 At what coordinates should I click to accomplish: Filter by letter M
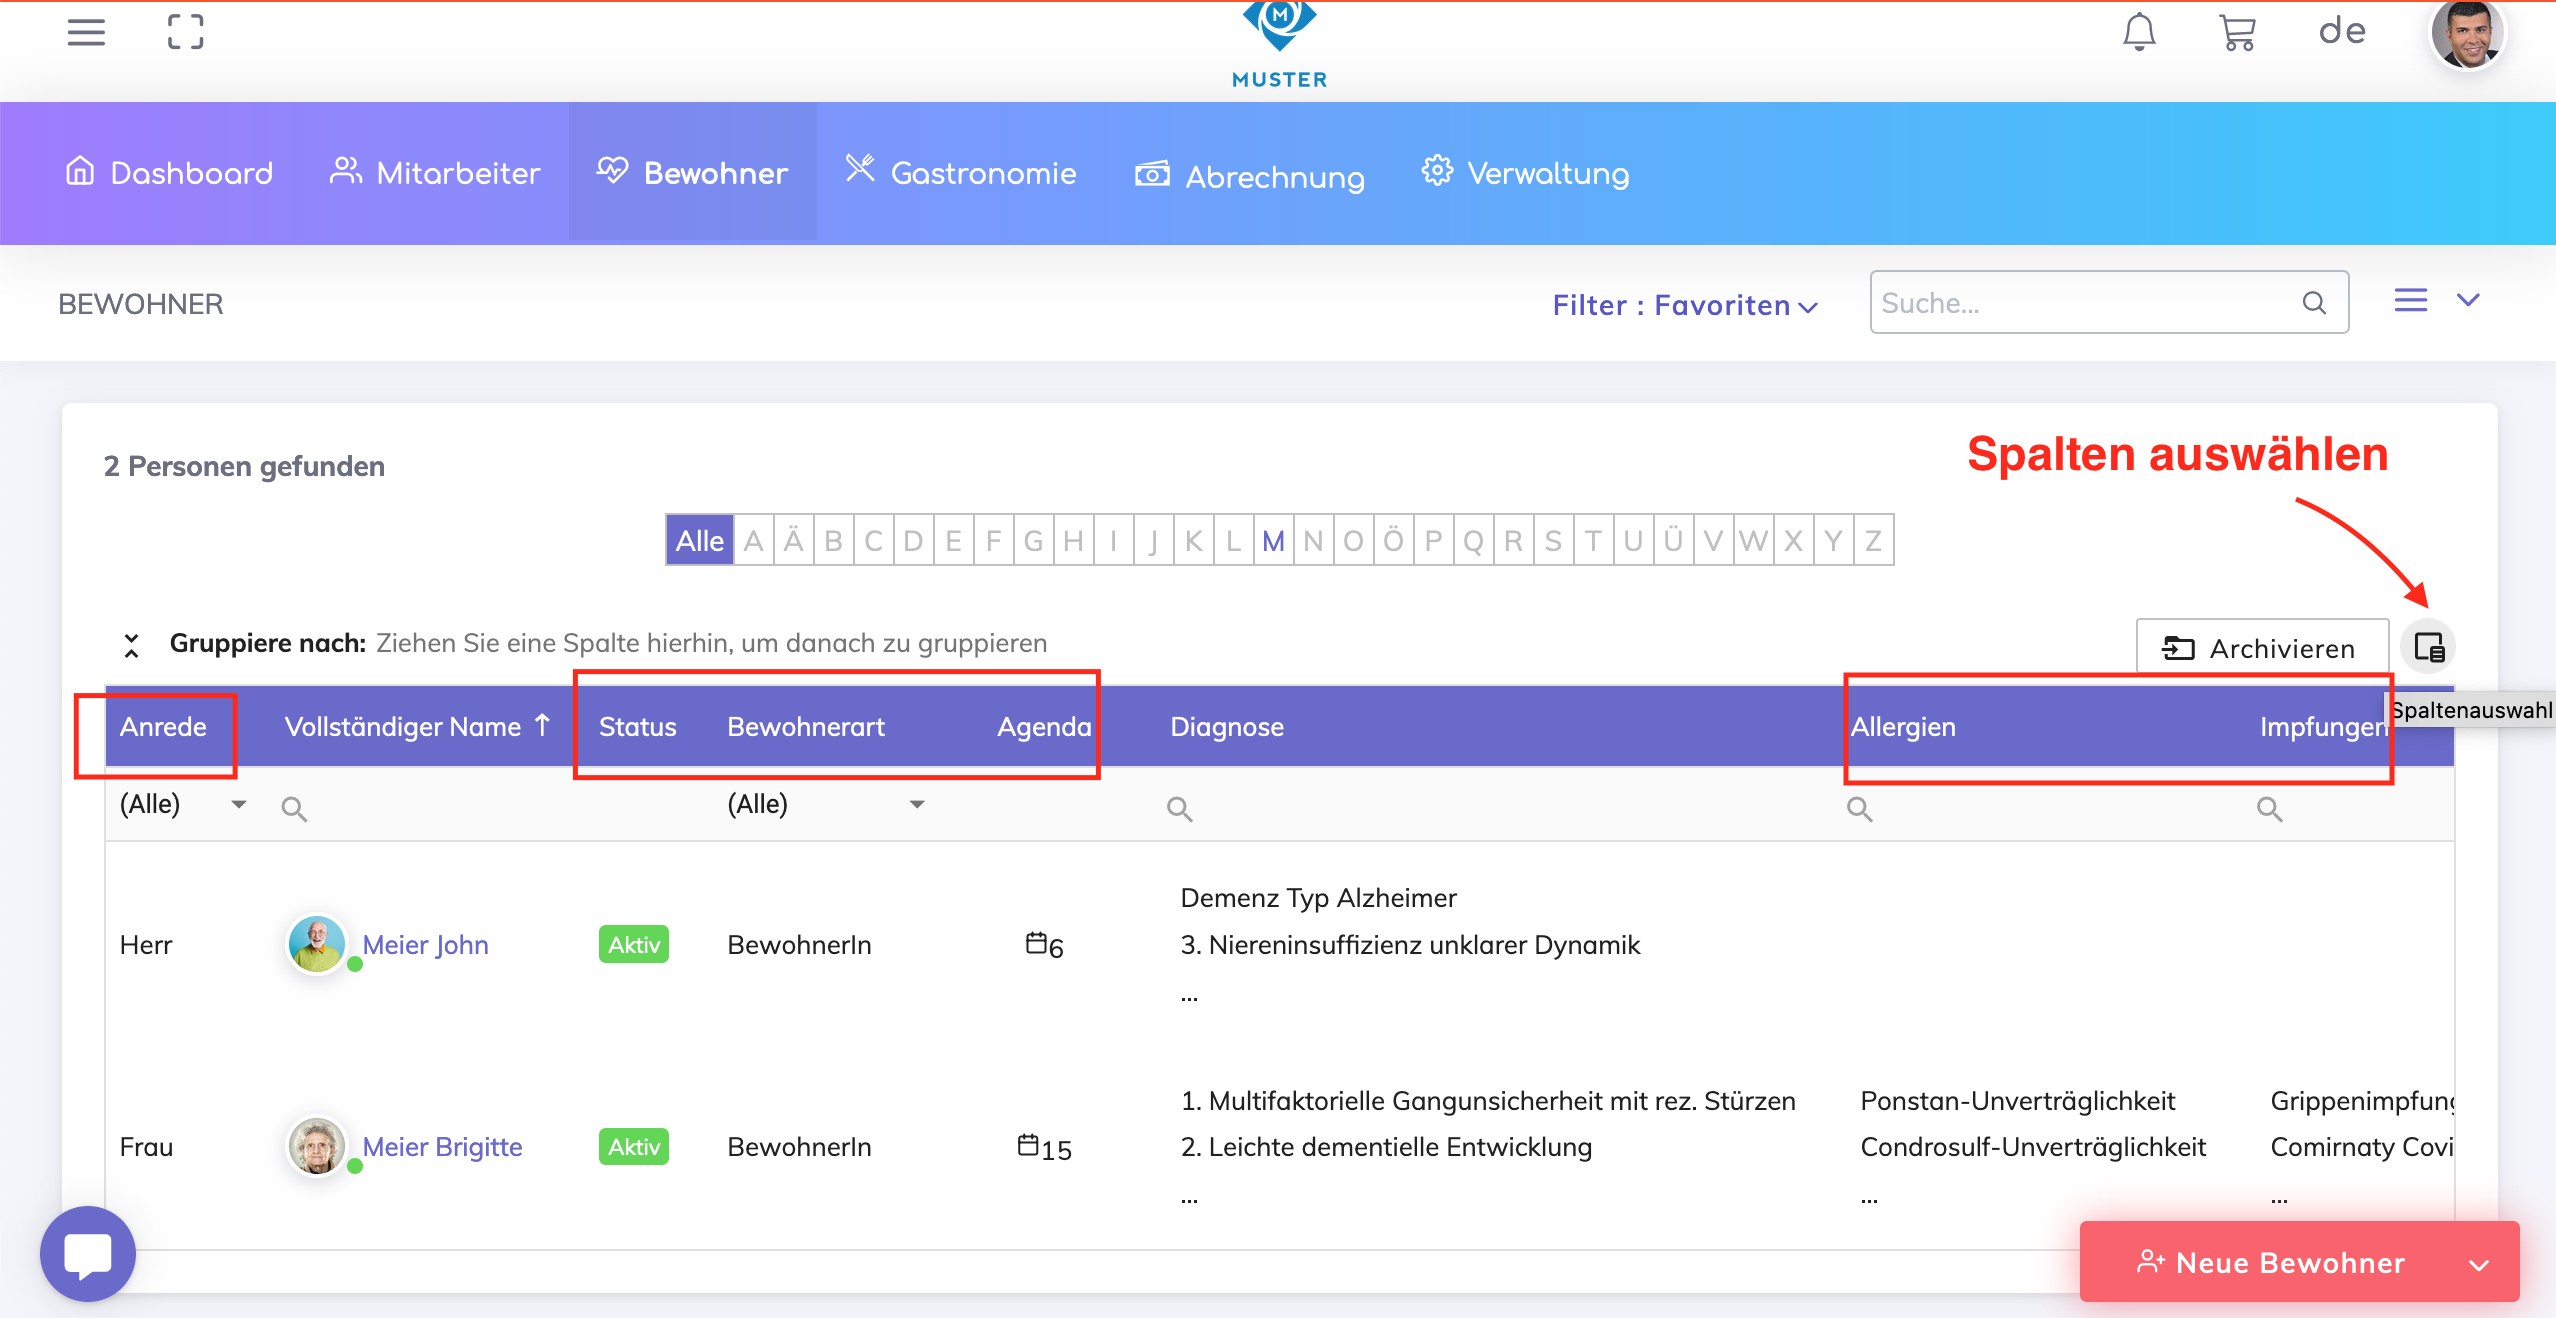pos(1273,541)
